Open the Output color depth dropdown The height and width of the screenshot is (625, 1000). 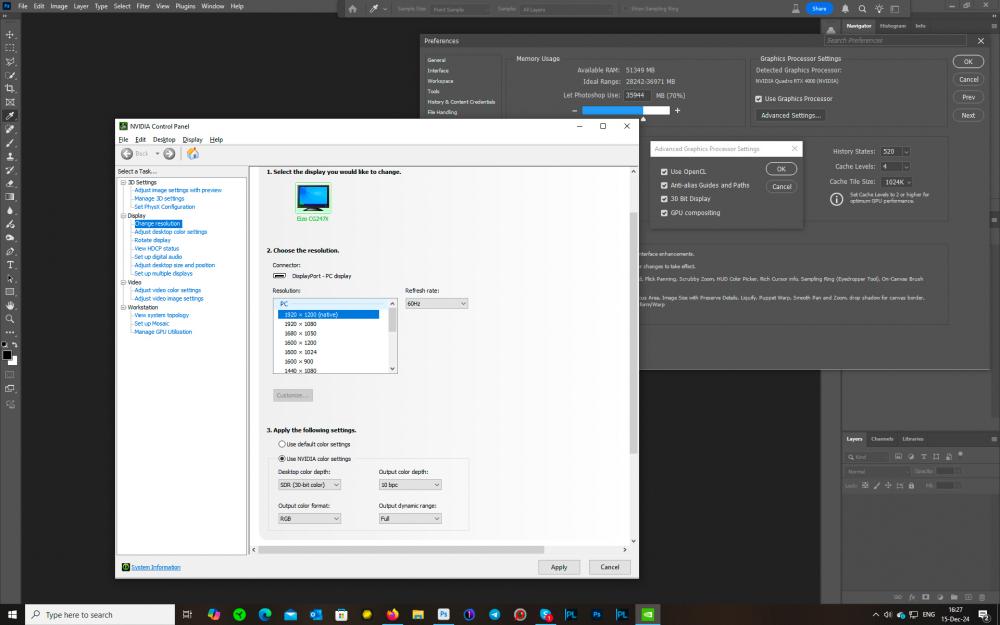pyautogui.click(x=409, y=485)
